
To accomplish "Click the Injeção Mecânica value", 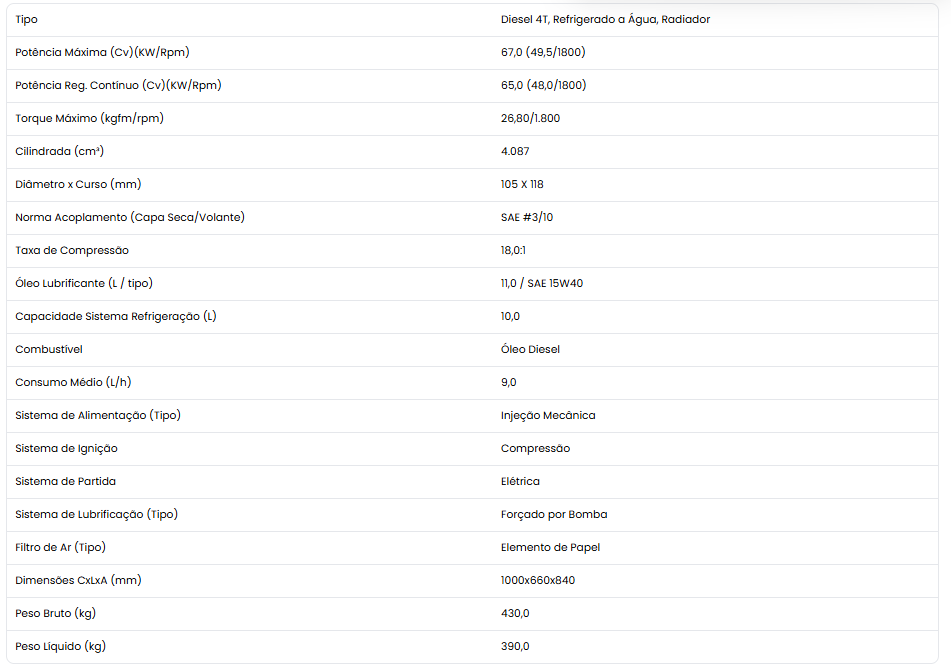I will pyautogui.click(x=548, y=415).
